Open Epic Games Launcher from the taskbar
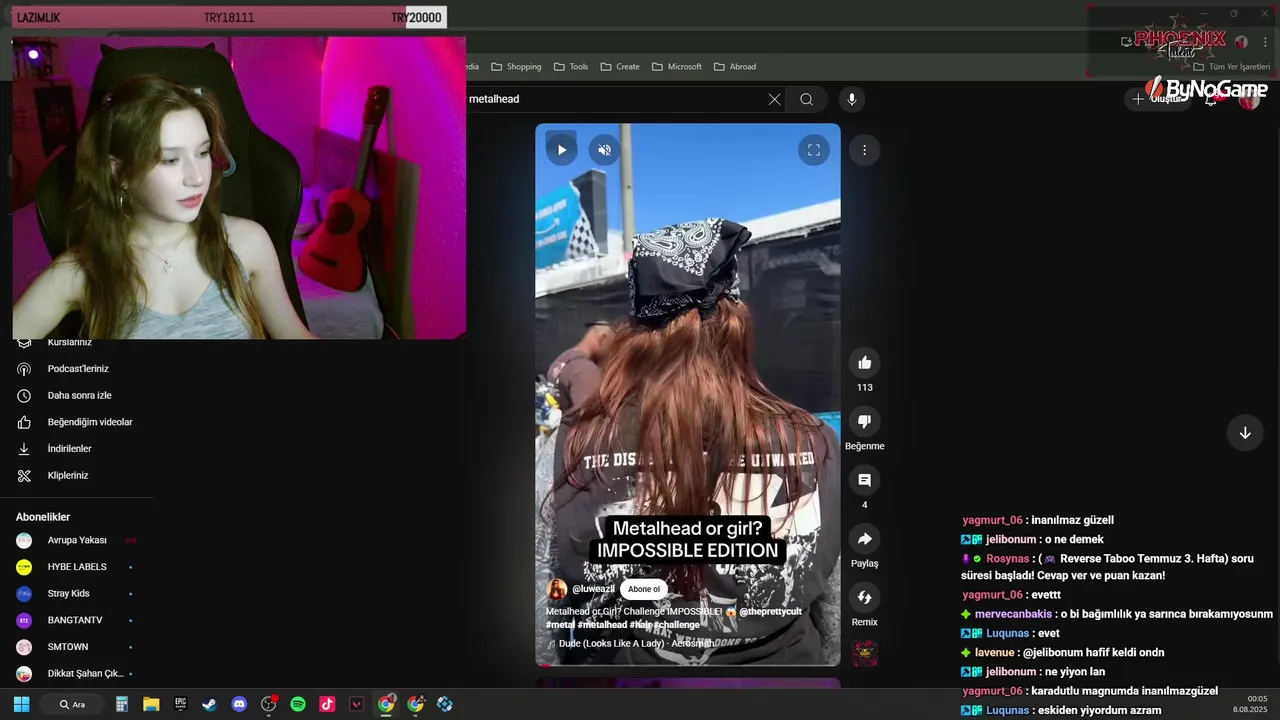1280x720 pixels. [x=180, y=704]
